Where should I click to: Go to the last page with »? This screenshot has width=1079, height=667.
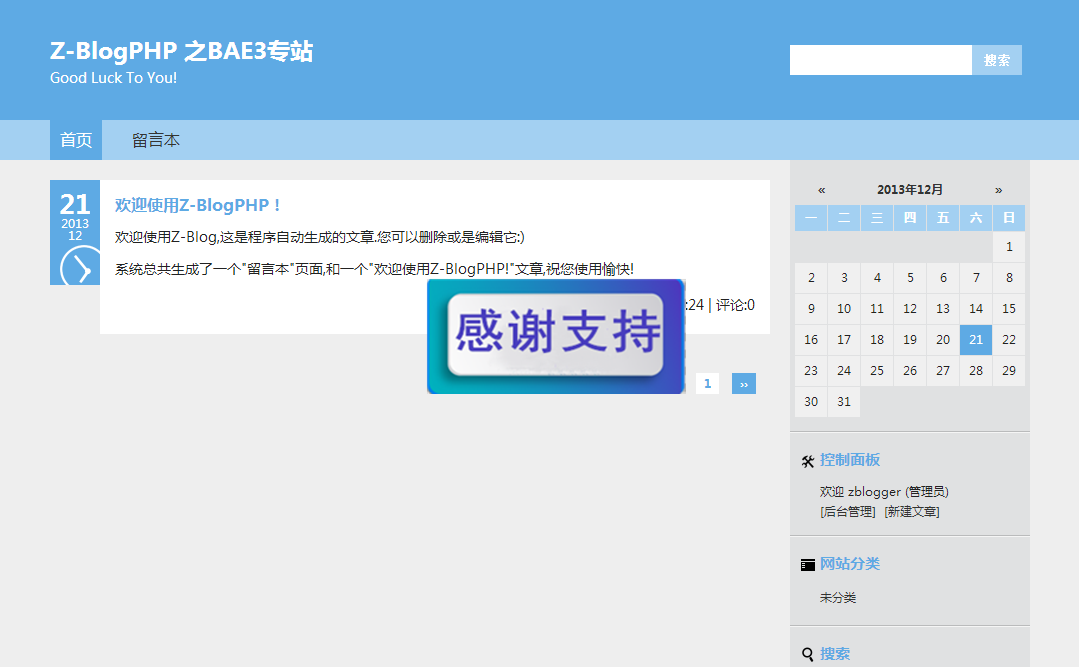tap(744, 383)
